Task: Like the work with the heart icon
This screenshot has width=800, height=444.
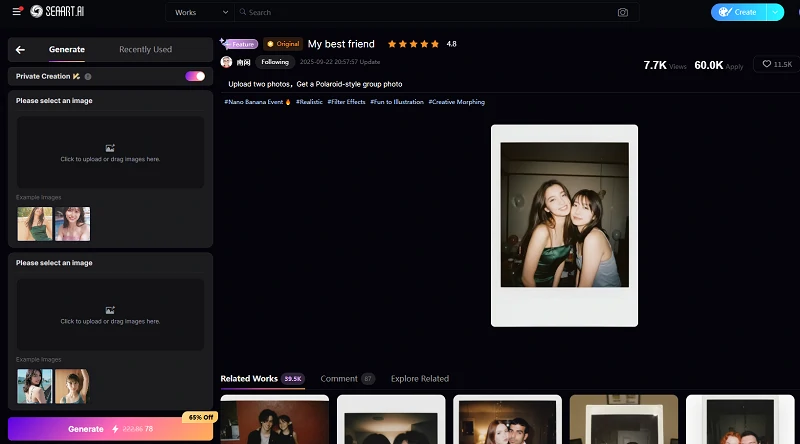Action: coord(776,64)
